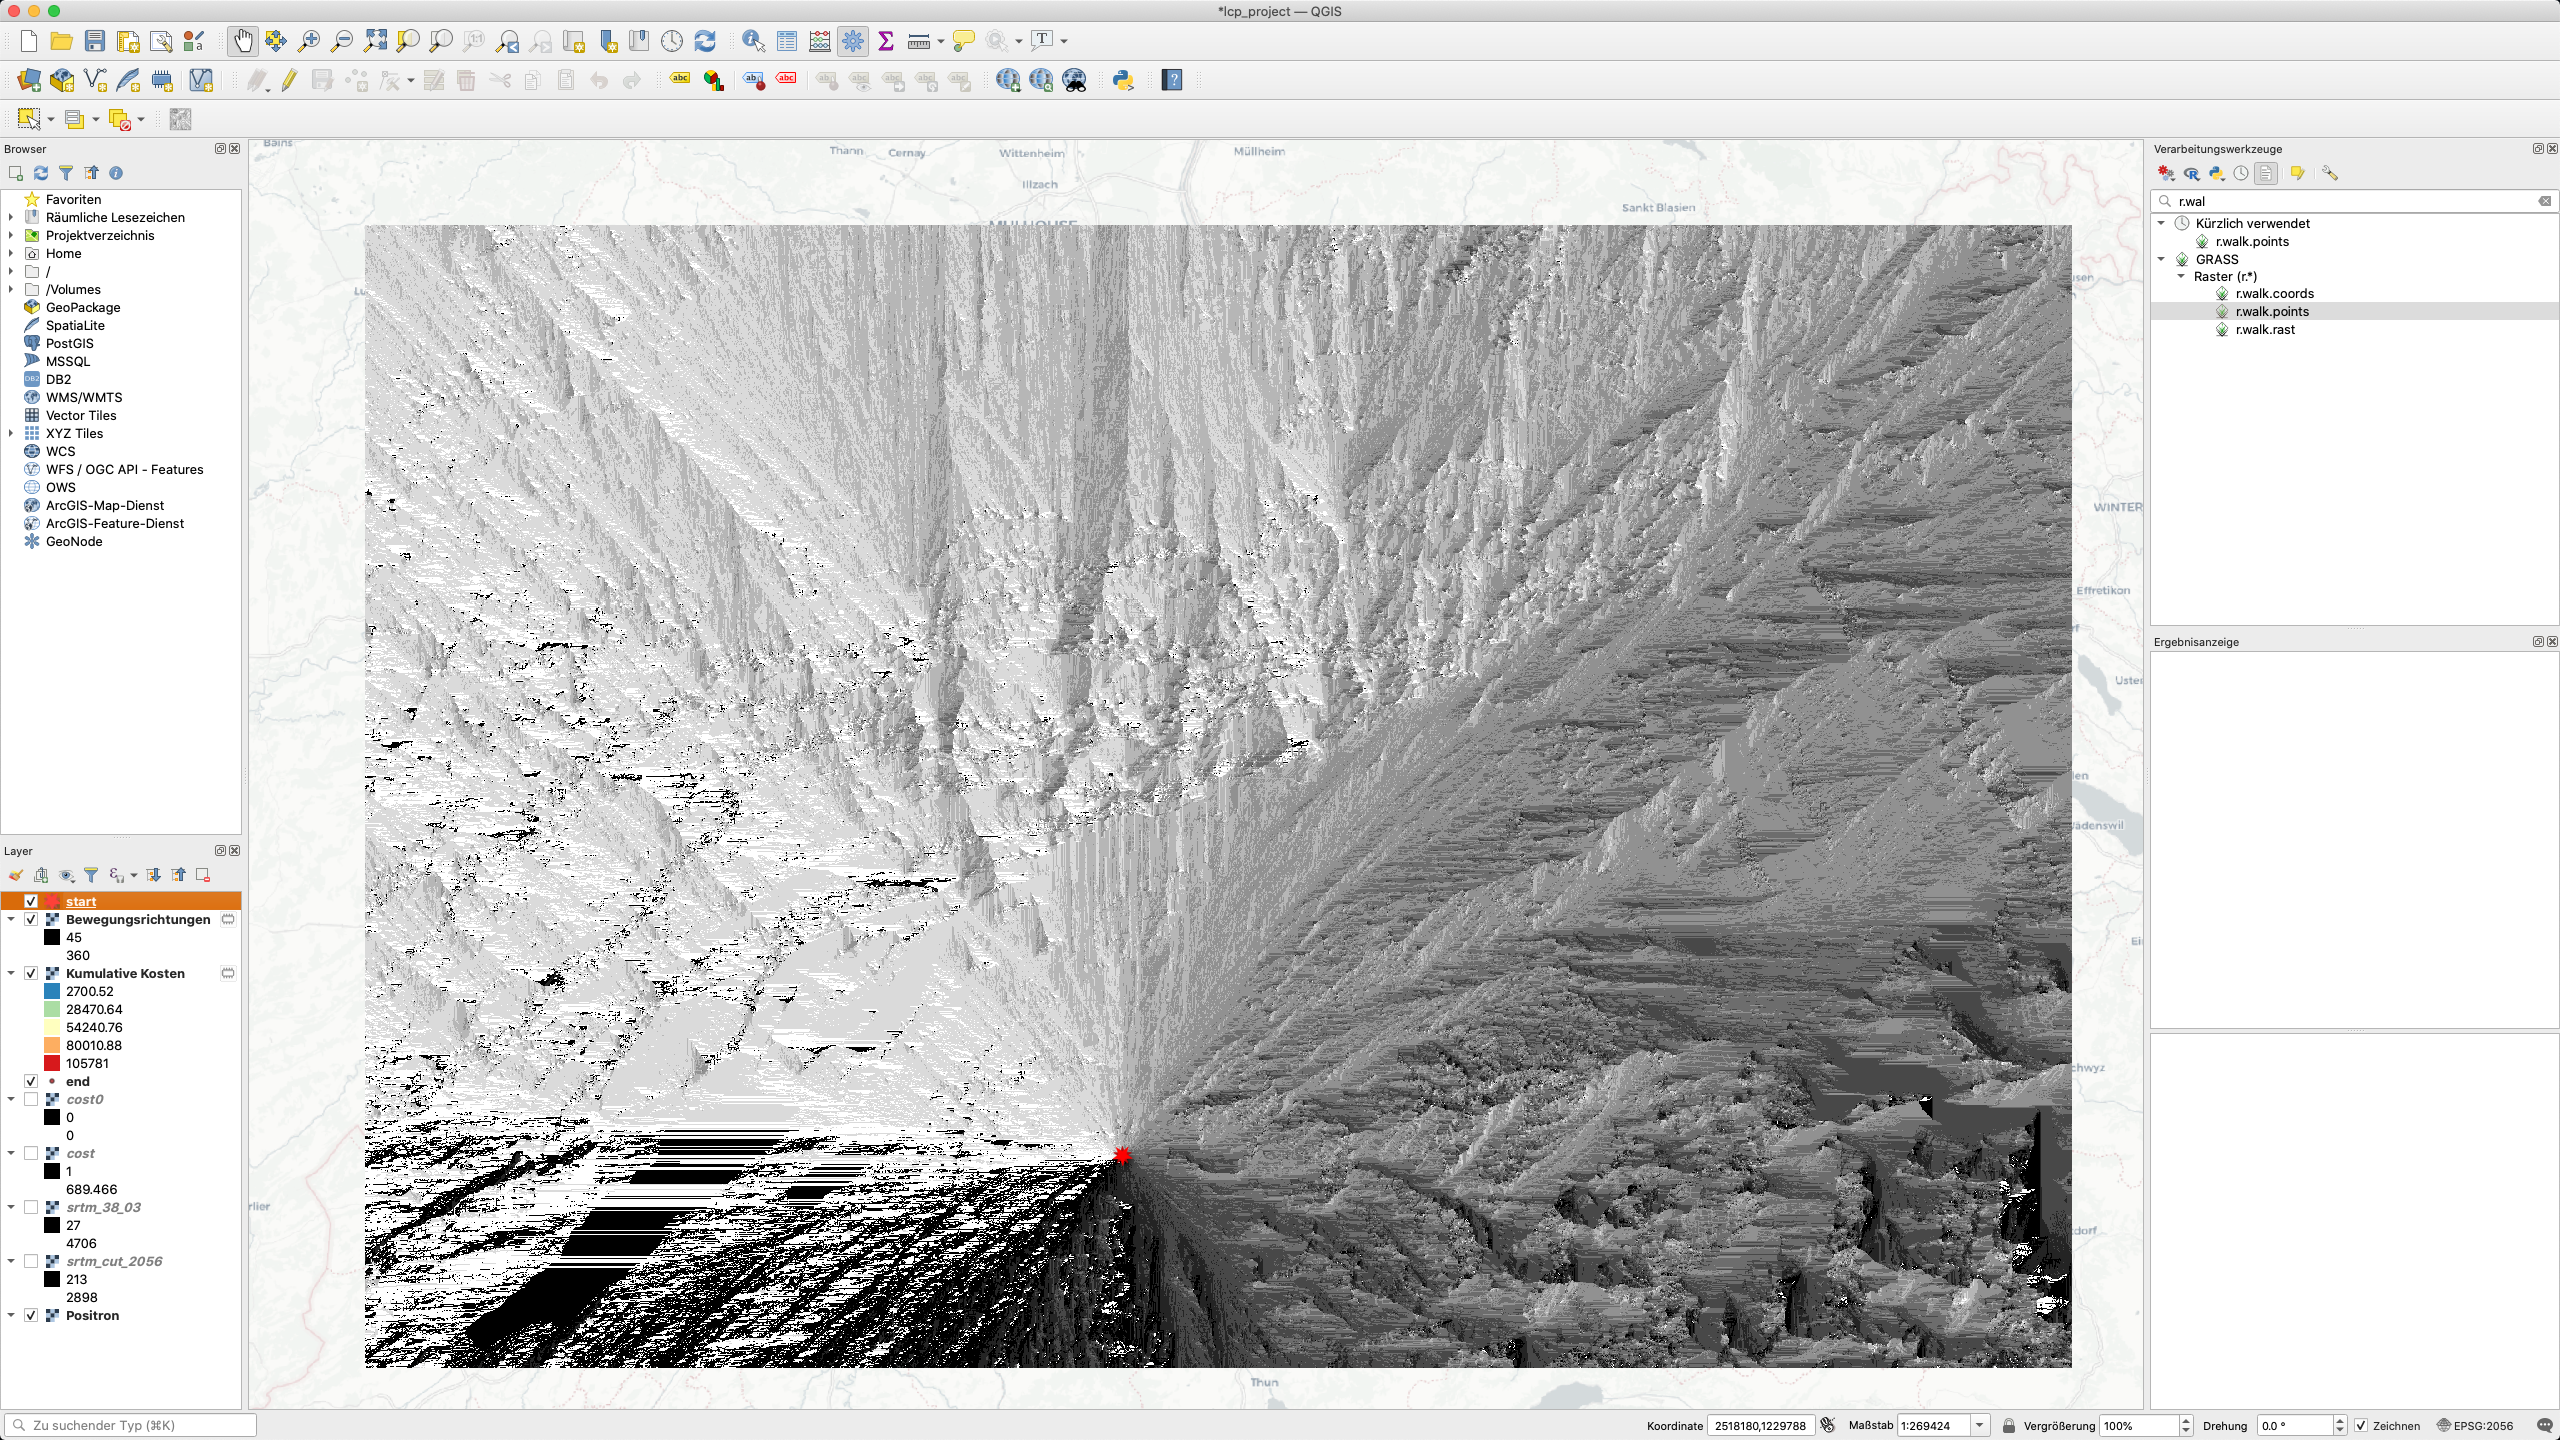Click the Browser panel refresh icon
Image resolution: width=2560 pixels, height=1440 pixels.
pyautogui.click(x=41, y=173)
